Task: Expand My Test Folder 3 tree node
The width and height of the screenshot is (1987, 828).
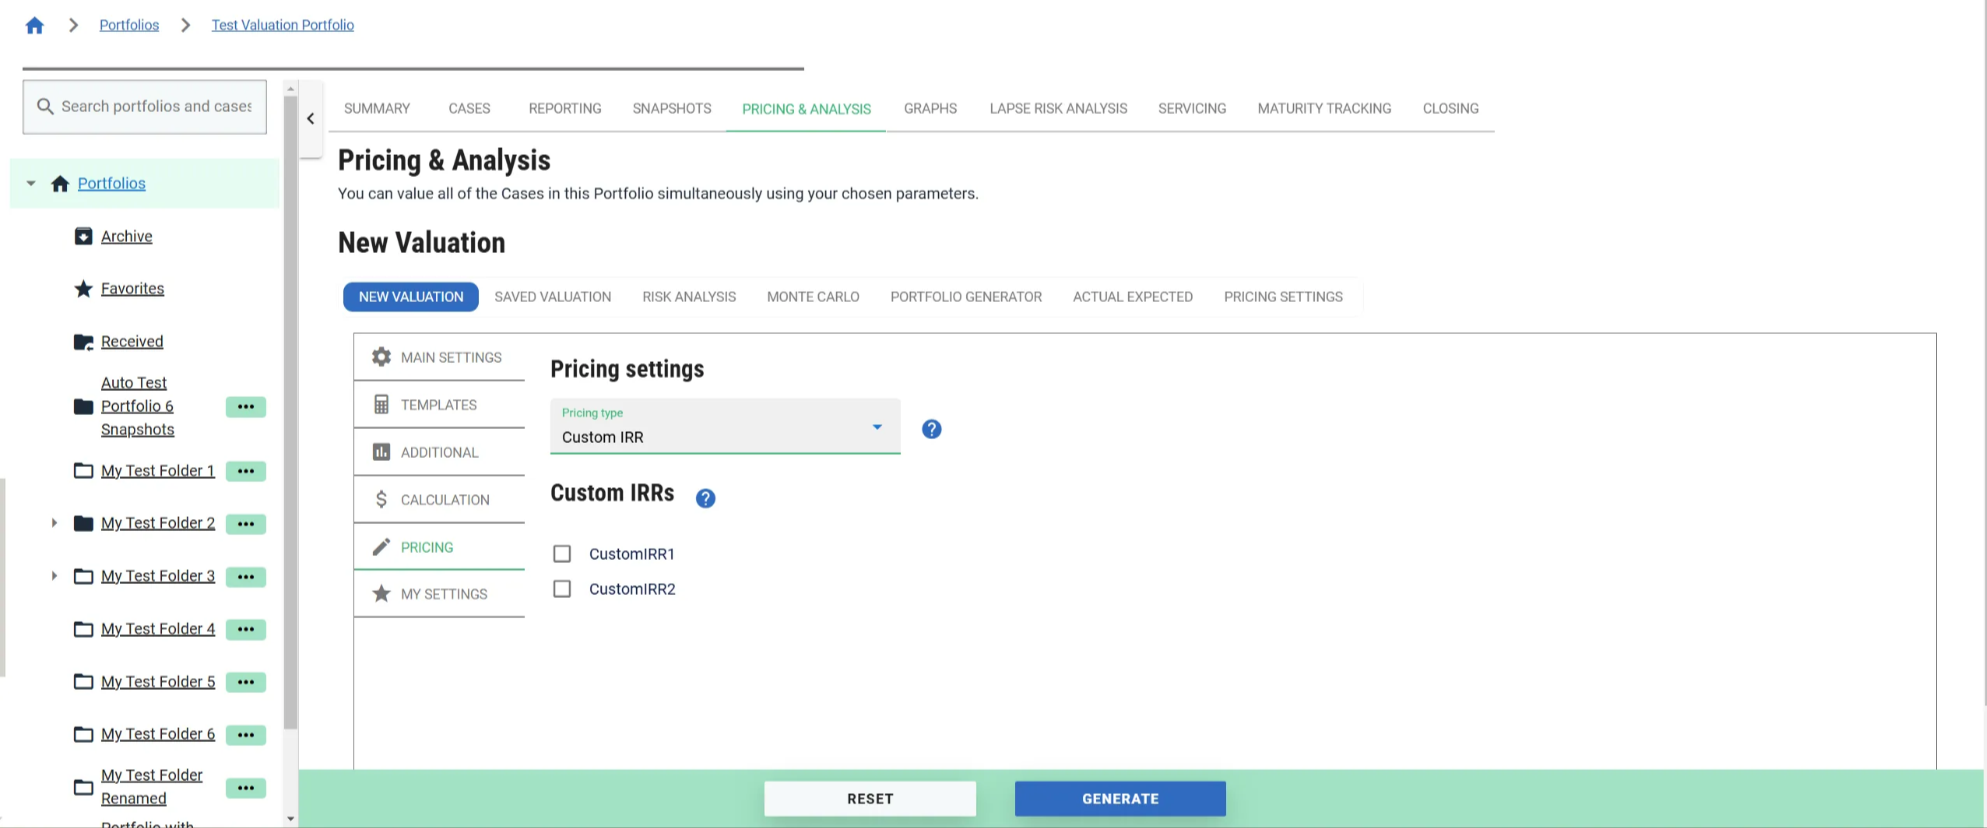Action: click(x=54, y=576)
